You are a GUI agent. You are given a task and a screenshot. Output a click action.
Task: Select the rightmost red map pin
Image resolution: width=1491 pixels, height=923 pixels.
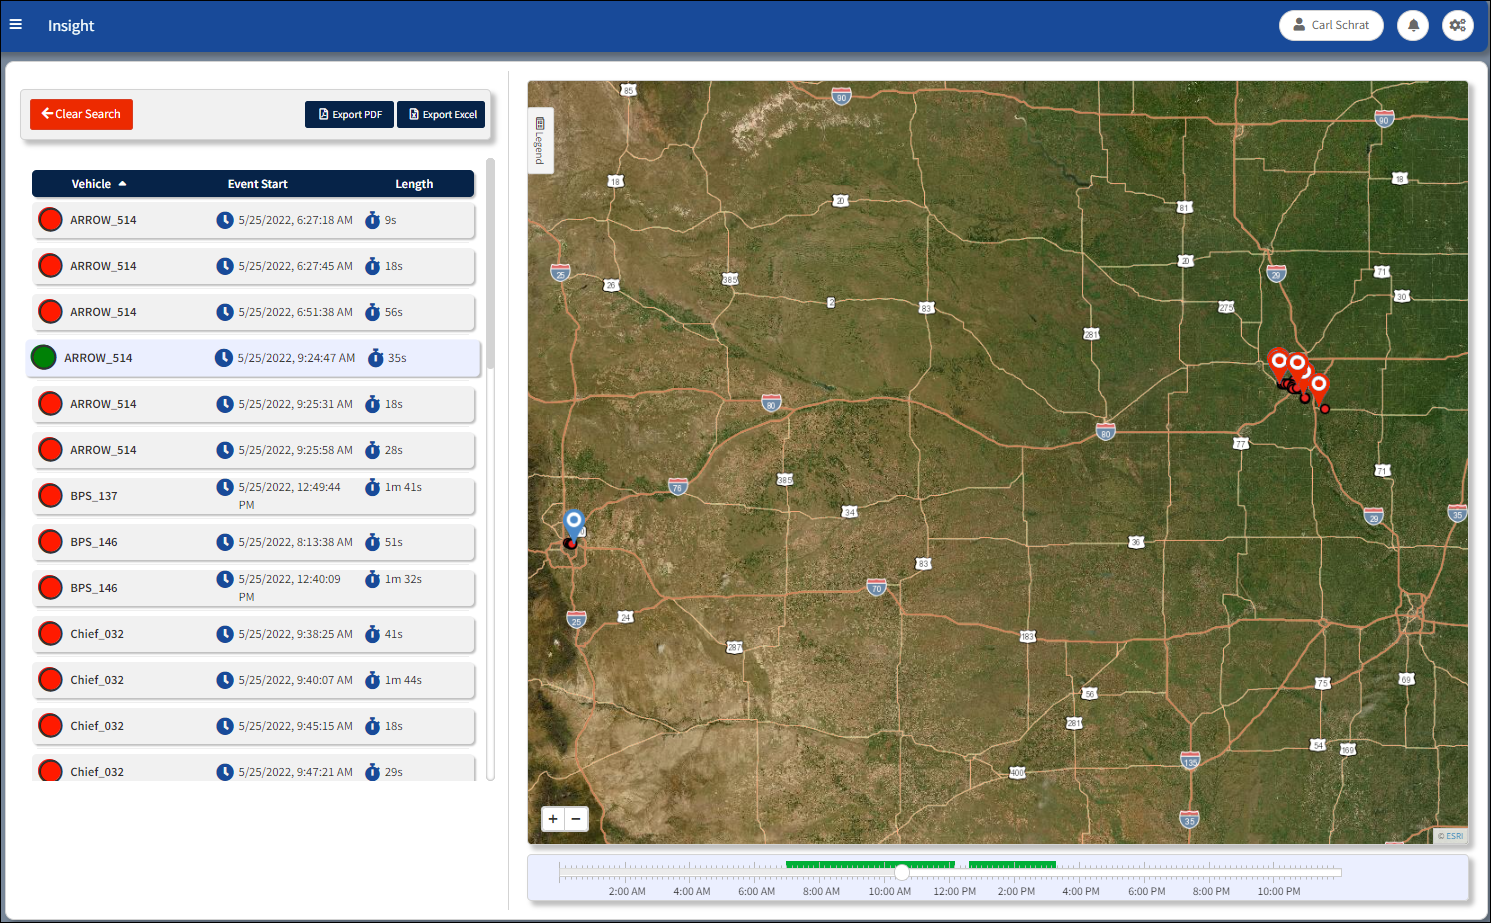[x=1319, y=388]
